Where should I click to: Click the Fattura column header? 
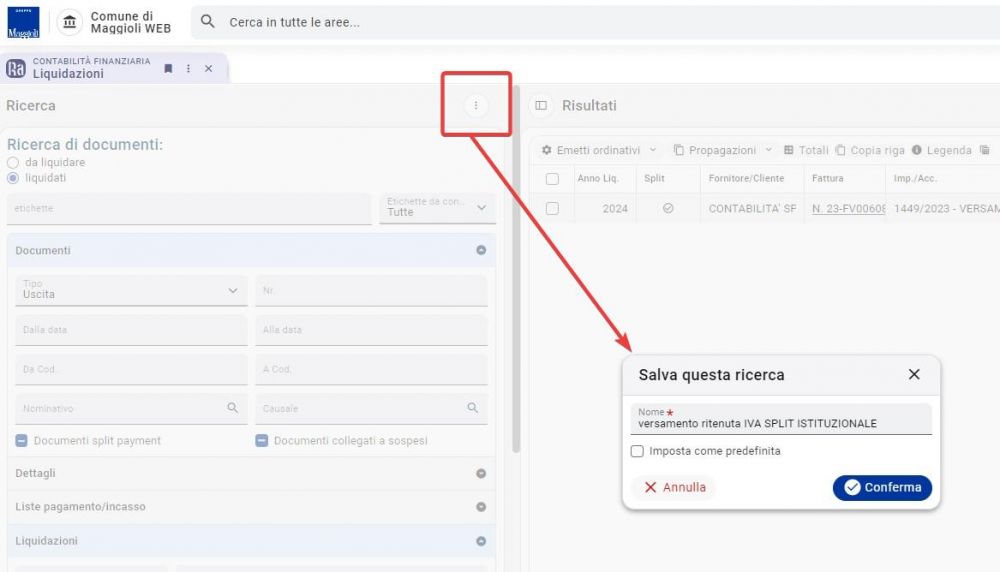pyautogui.click(x=827, y=179)
